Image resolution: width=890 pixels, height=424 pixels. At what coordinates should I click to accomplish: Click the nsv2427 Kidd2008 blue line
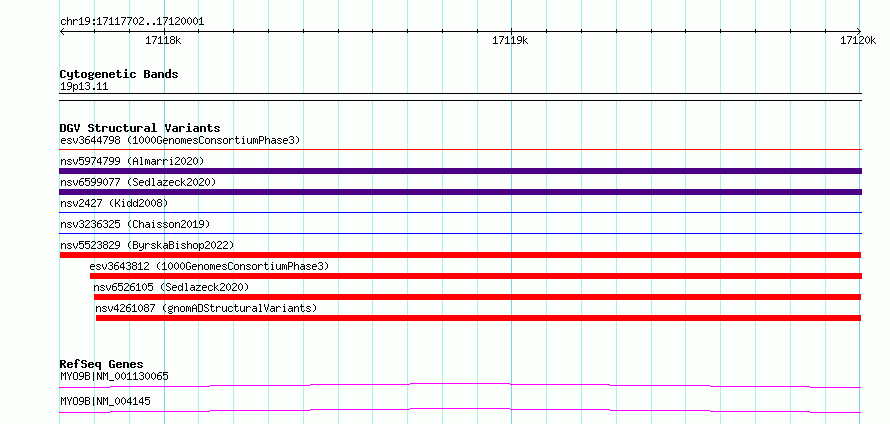[x=460, y=213]
